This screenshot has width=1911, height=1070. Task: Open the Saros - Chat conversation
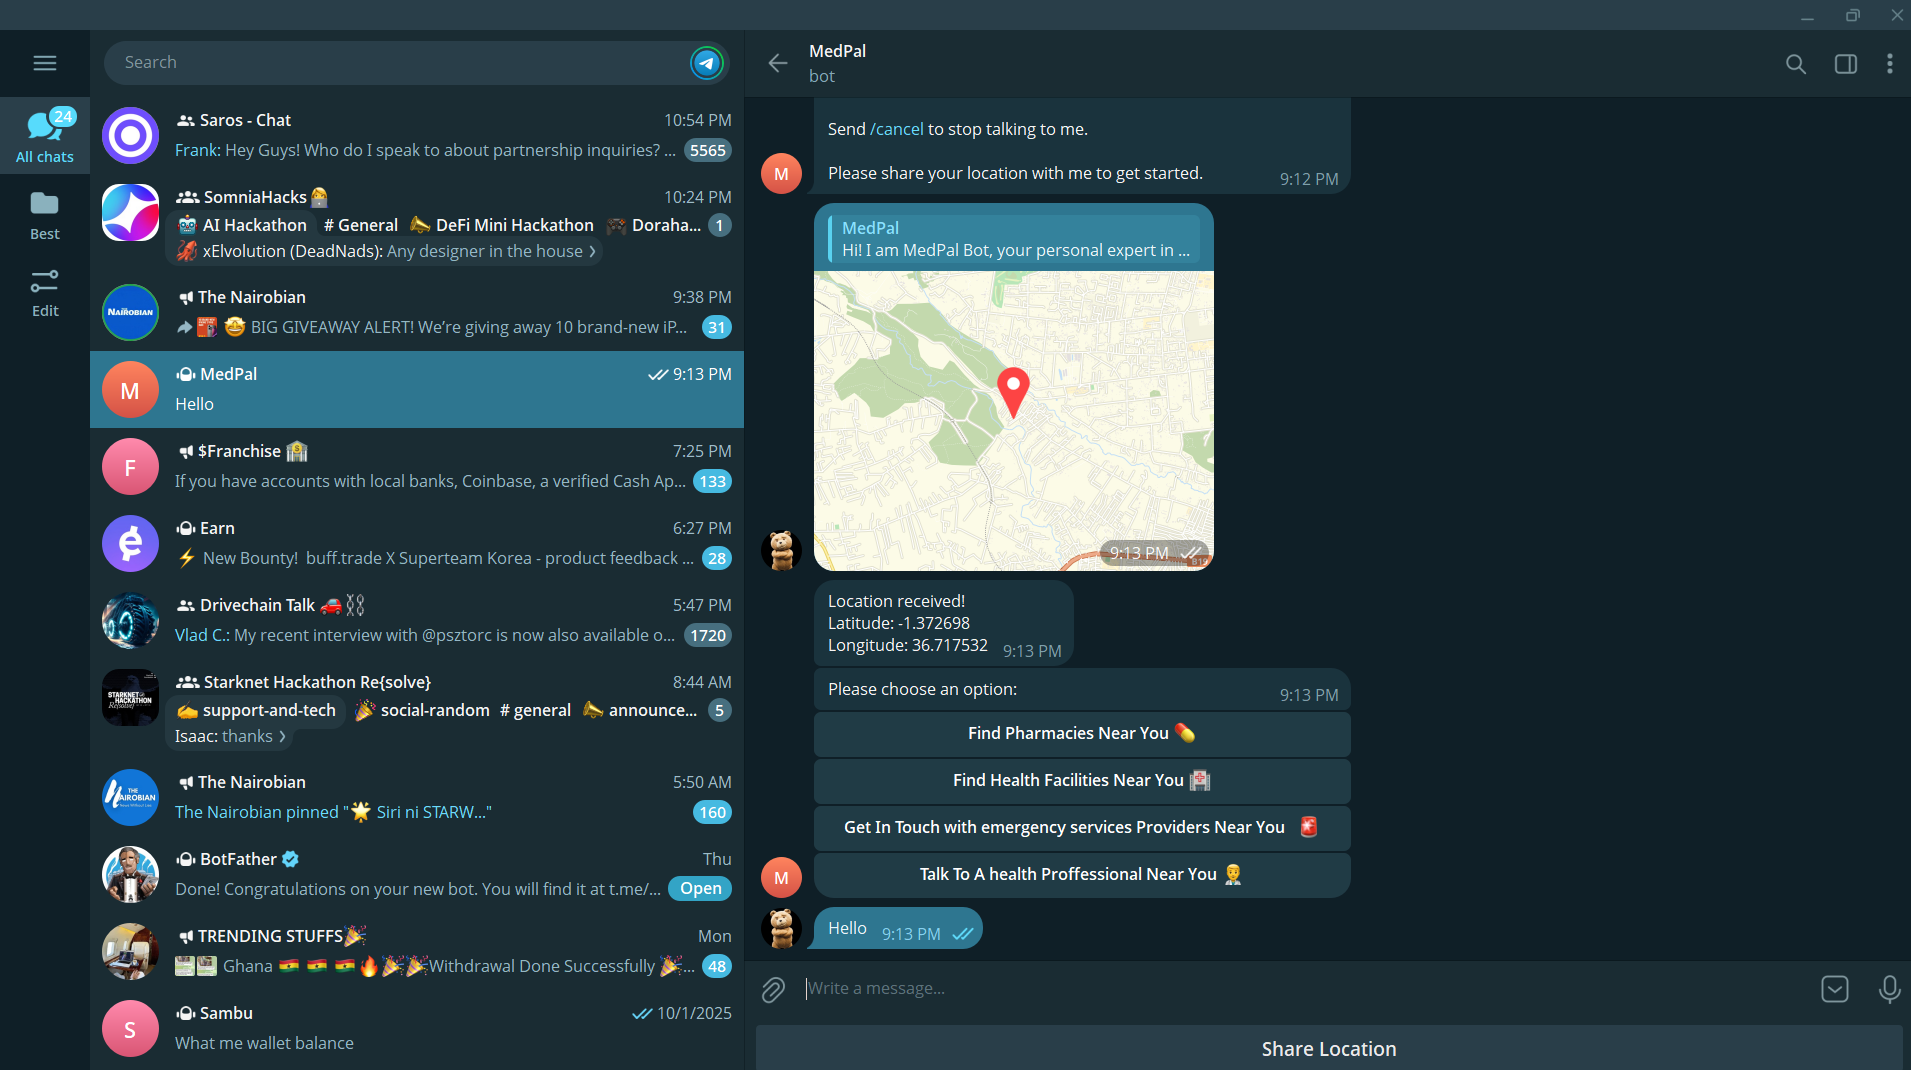417,135
